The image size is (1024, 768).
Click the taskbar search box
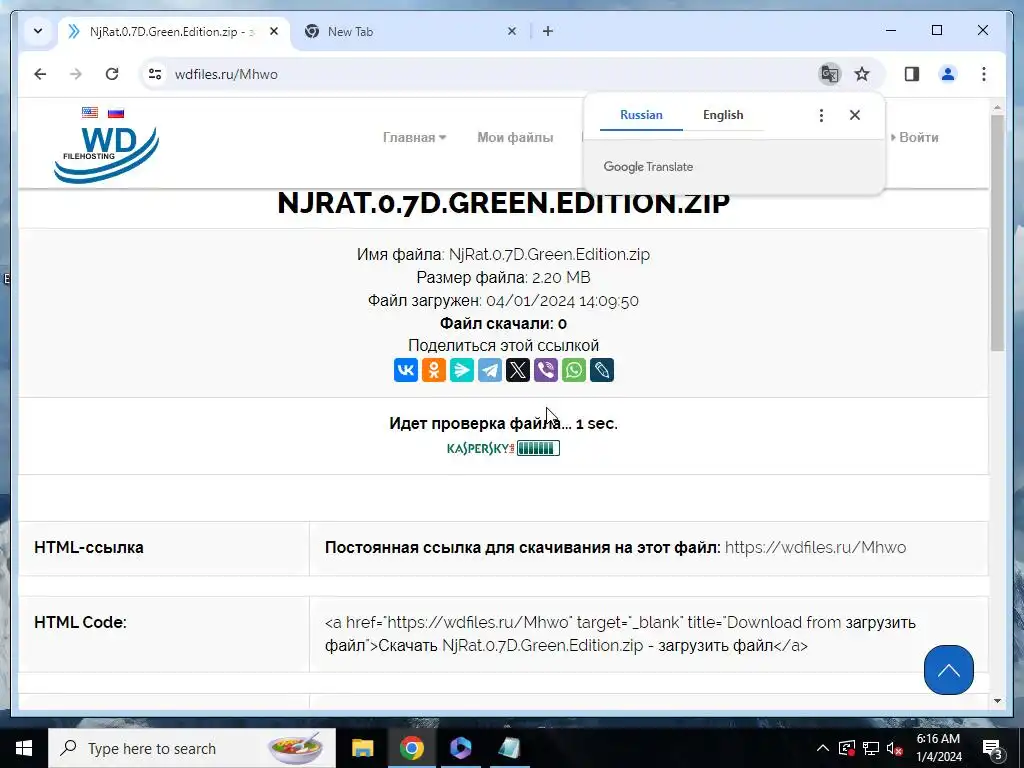point(192,748)
